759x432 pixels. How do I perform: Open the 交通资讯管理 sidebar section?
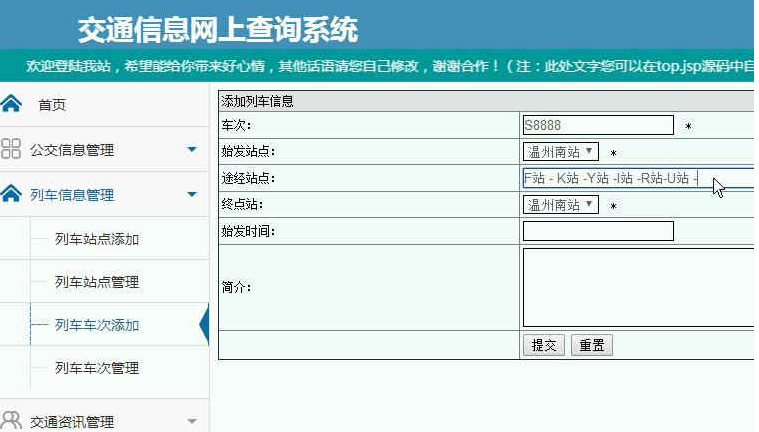[x=72, y=422]
